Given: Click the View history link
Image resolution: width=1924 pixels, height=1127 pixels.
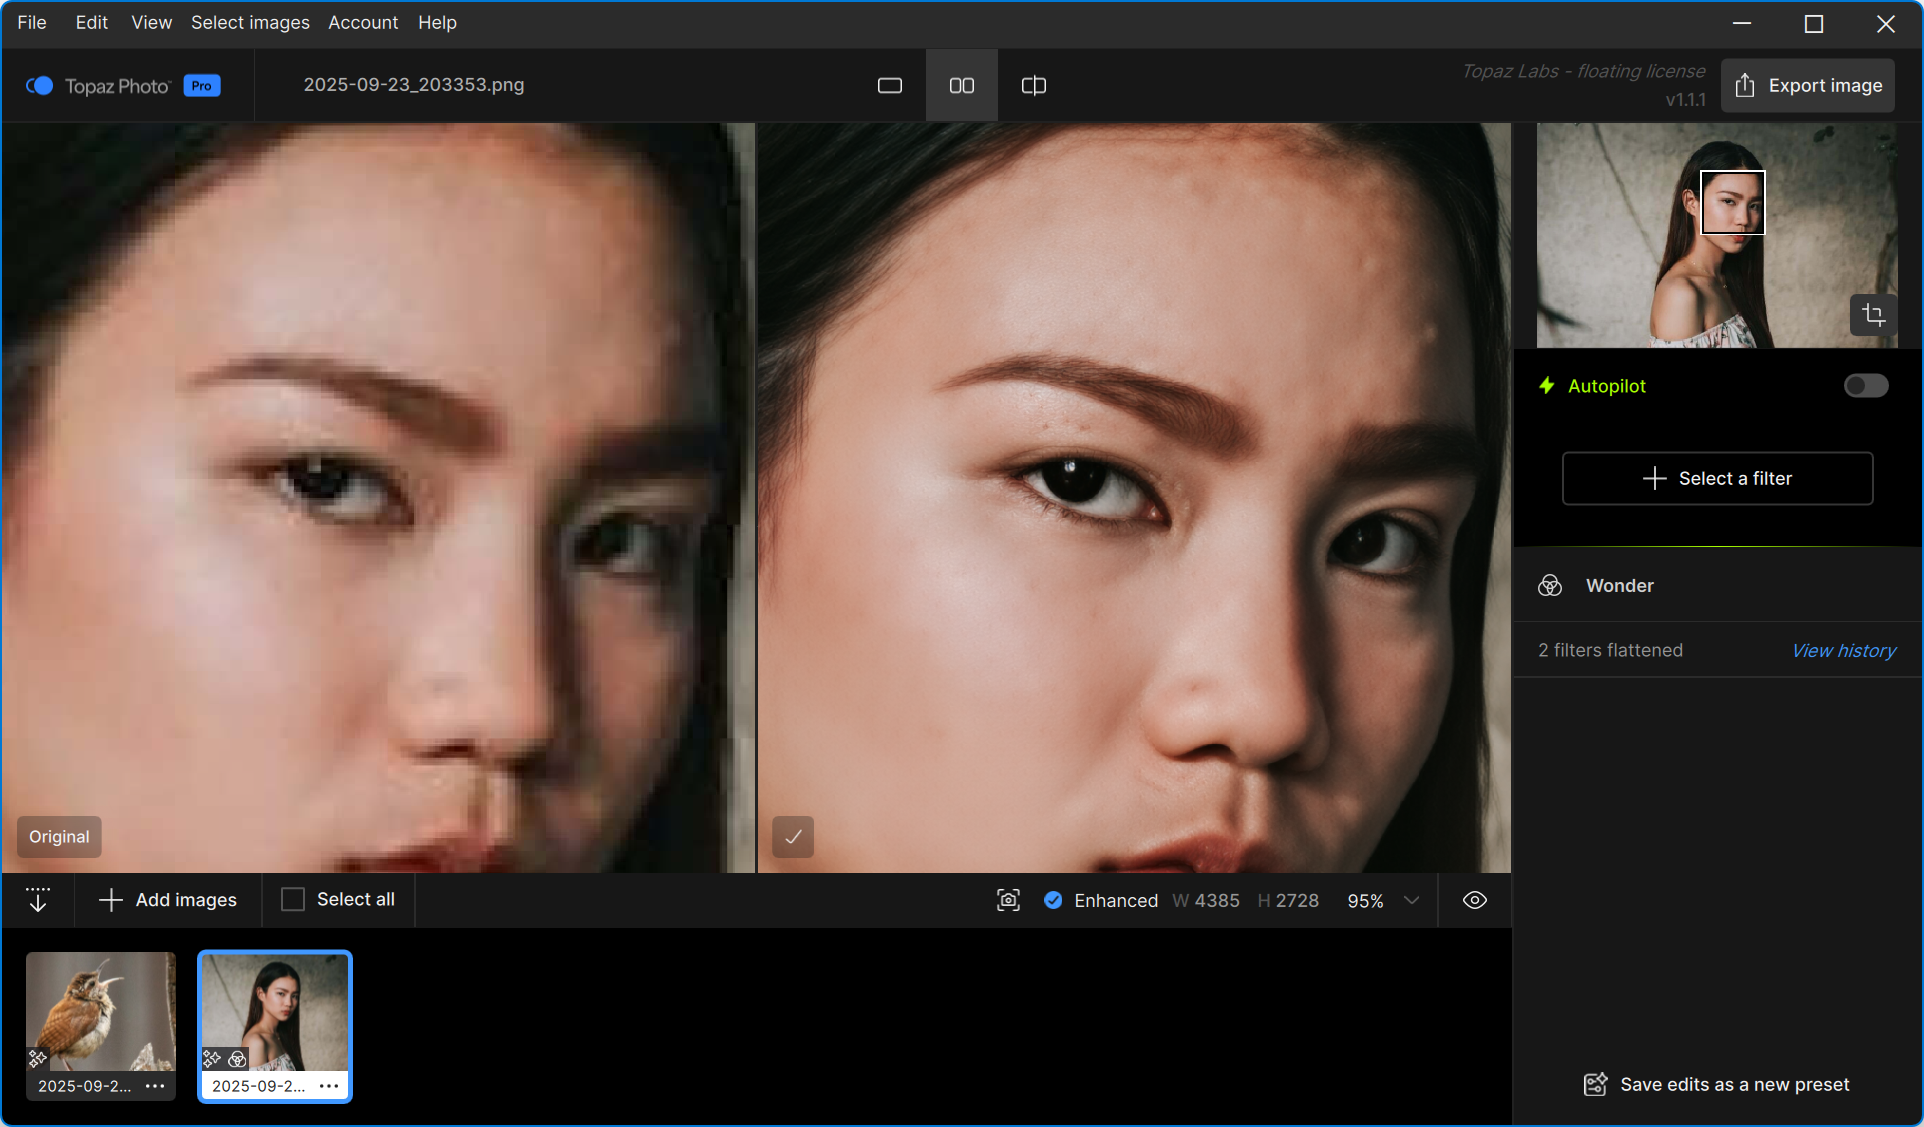Looking at the screenshot, I should [x=1843, y=651].
